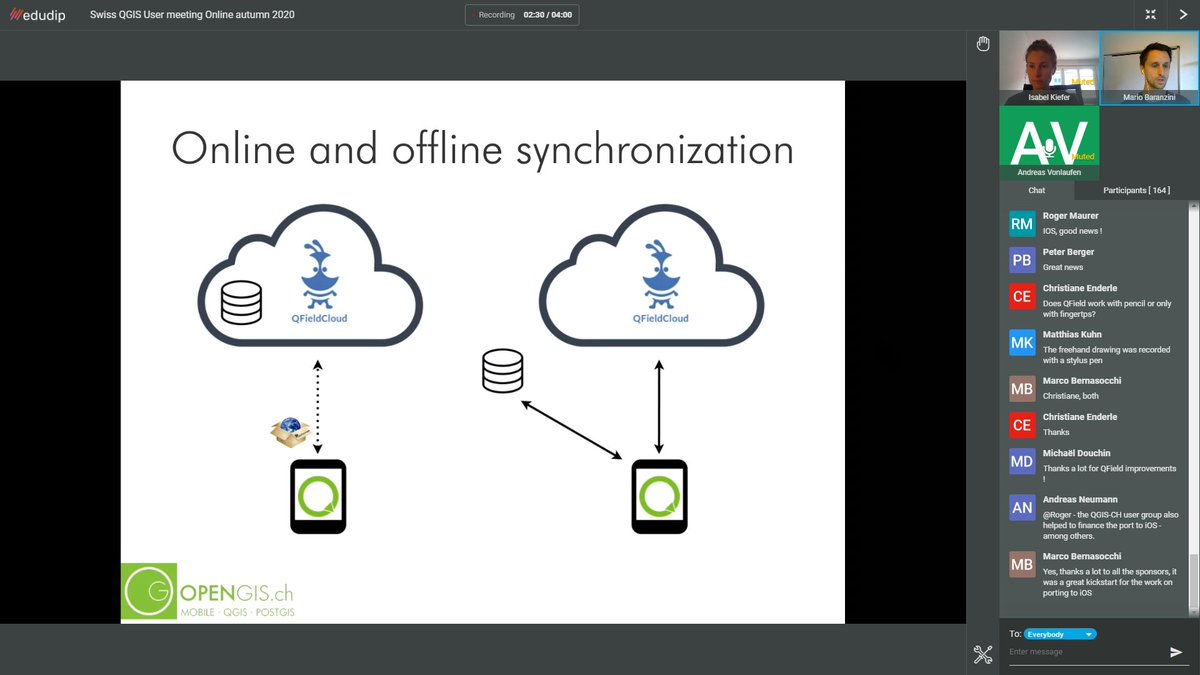
Task: Click the name Andreas Neumann in chat
Action: point(1080,499)
